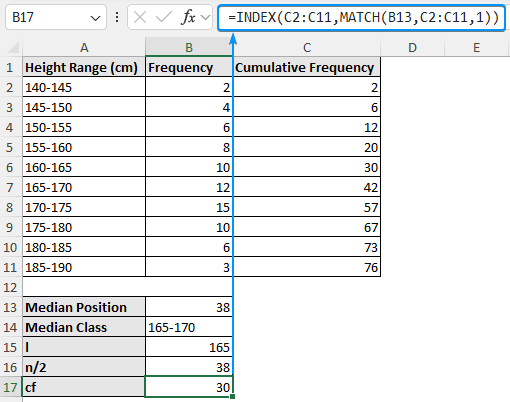Select column E header
Image resolution: width=510 pixels, height=402 pixels.
[x=477, y=47]
